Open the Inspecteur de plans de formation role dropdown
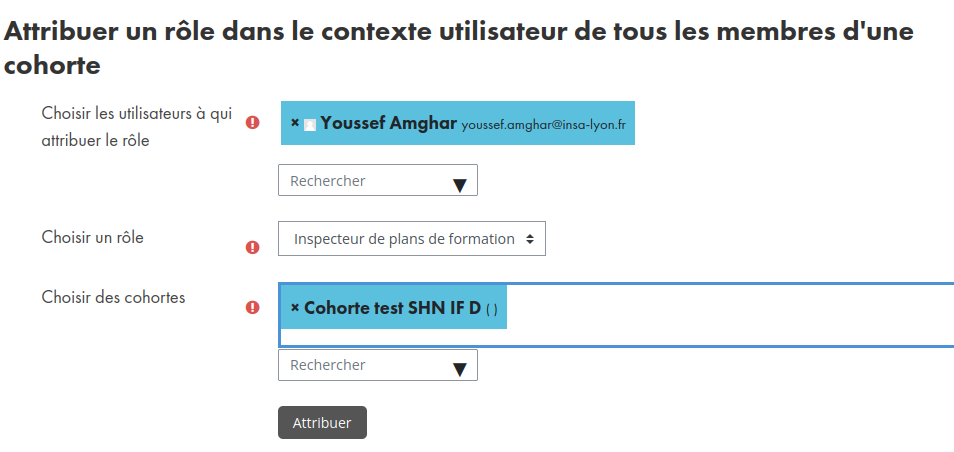The height and width of the screenshot is (452, 954). [412, 238]
